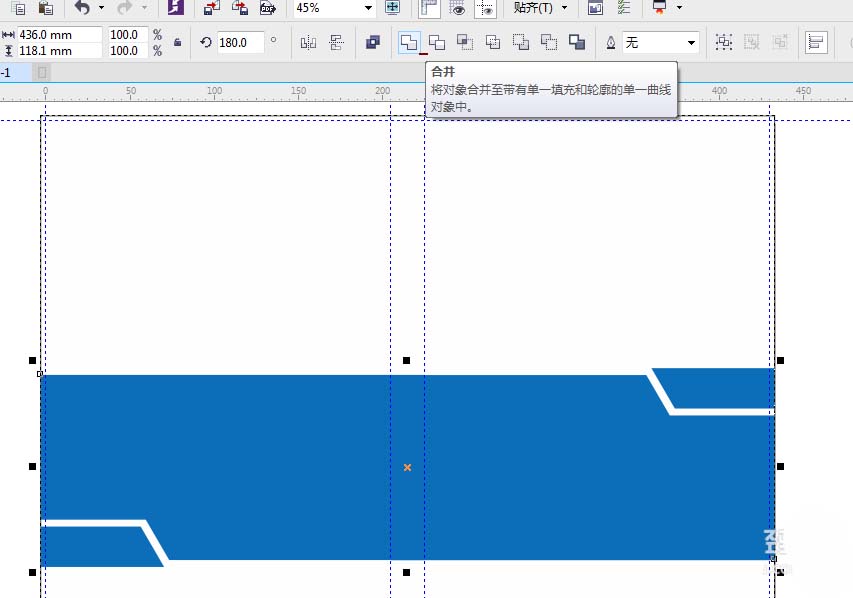Viewport: 853px width, 598px height.
Task: Click the Paste clipboard icon
Action: 46,8
